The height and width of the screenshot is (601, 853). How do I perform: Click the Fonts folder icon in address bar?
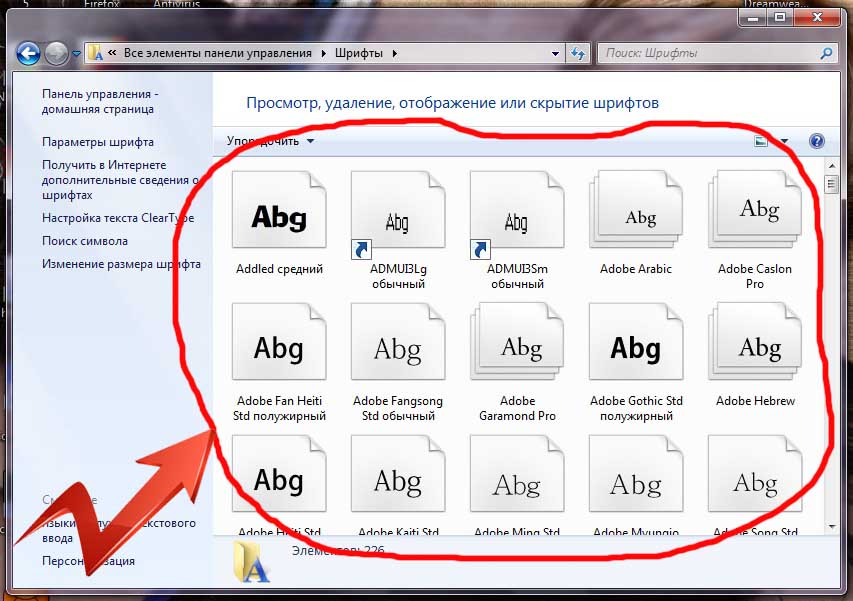click(x=95, y=53)
